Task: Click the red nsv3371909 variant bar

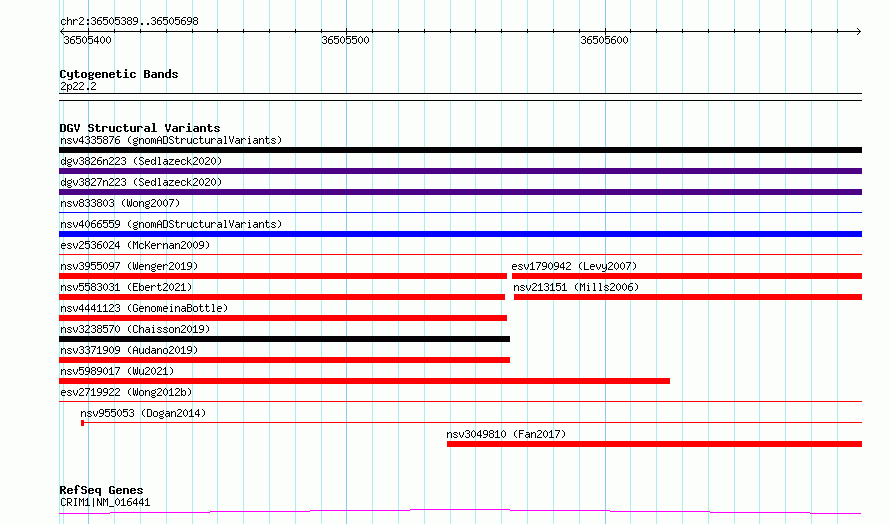Action: (284, 360)
